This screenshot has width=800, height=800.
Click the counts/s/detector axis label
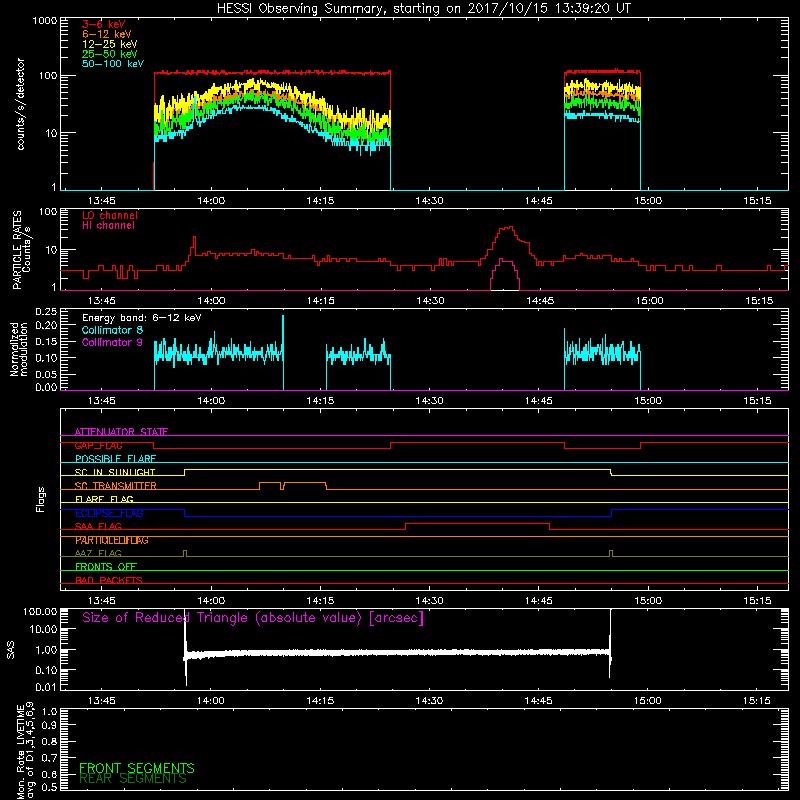pyautogui.click(x=20, y=104)
